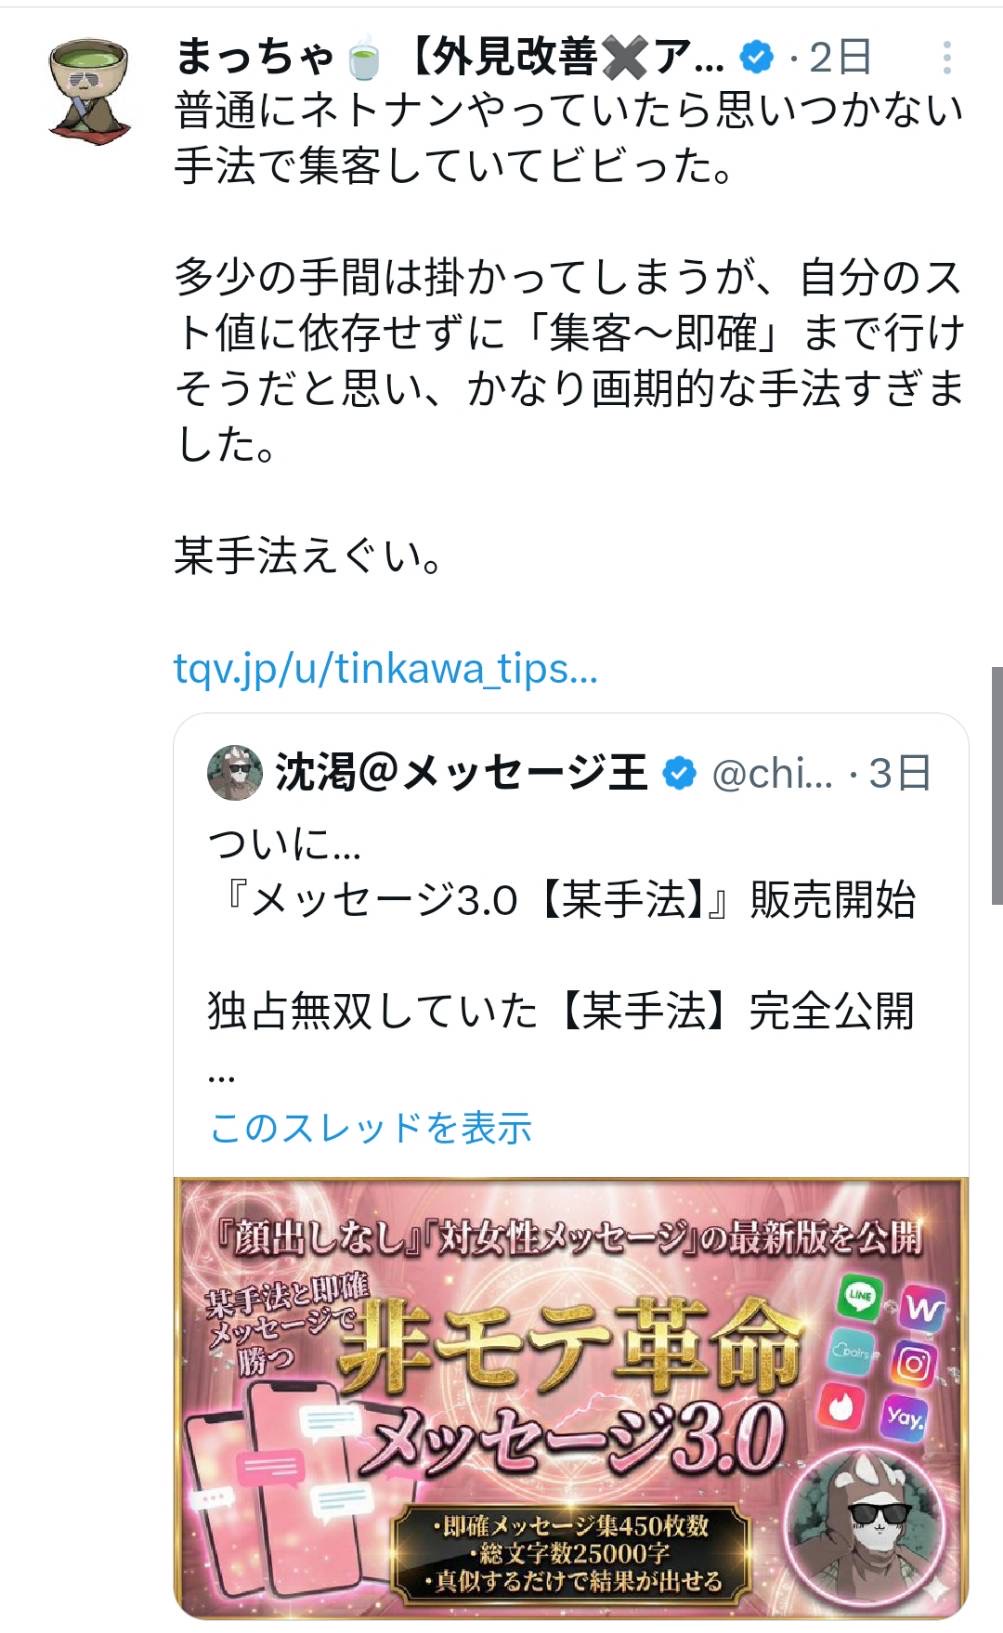Viewport: 1003px width, 1633px height.
Task: Show this thread via このスレッドを表示
Action: tap(370, 1127)
